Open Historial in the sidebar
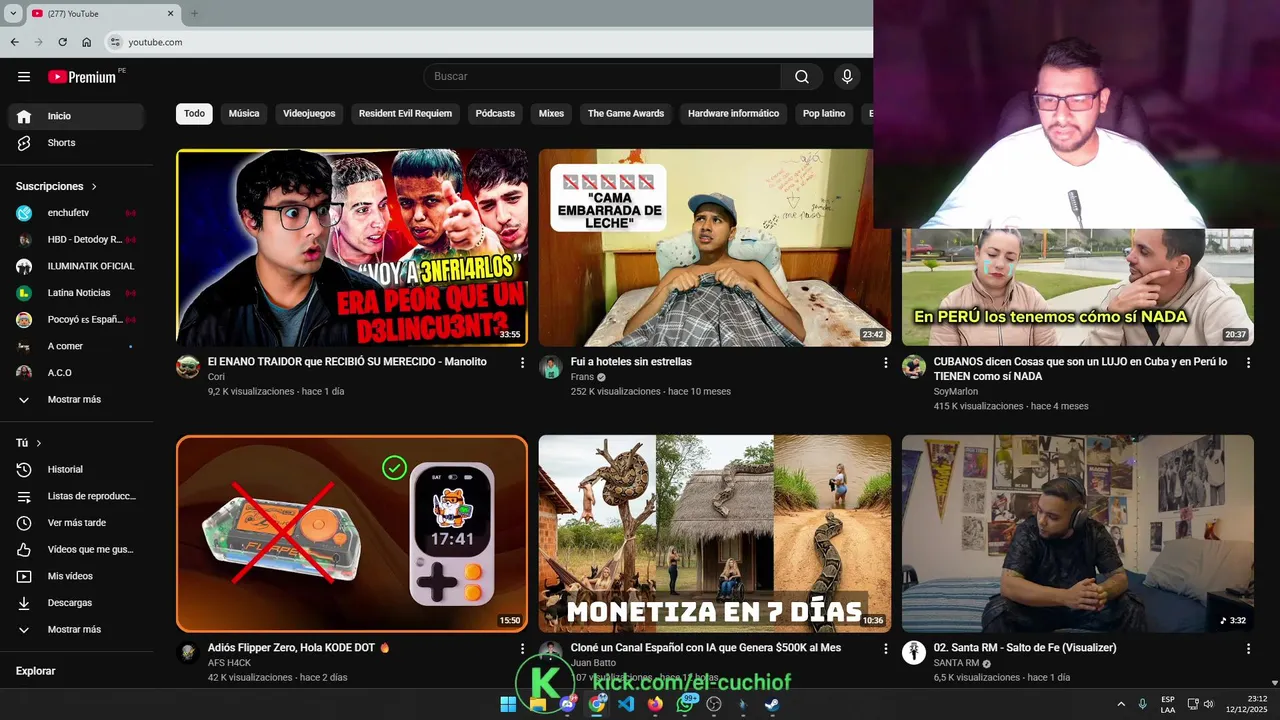Screen dimensions: 1280x720 pyautogui.click(x=76, y=469)
